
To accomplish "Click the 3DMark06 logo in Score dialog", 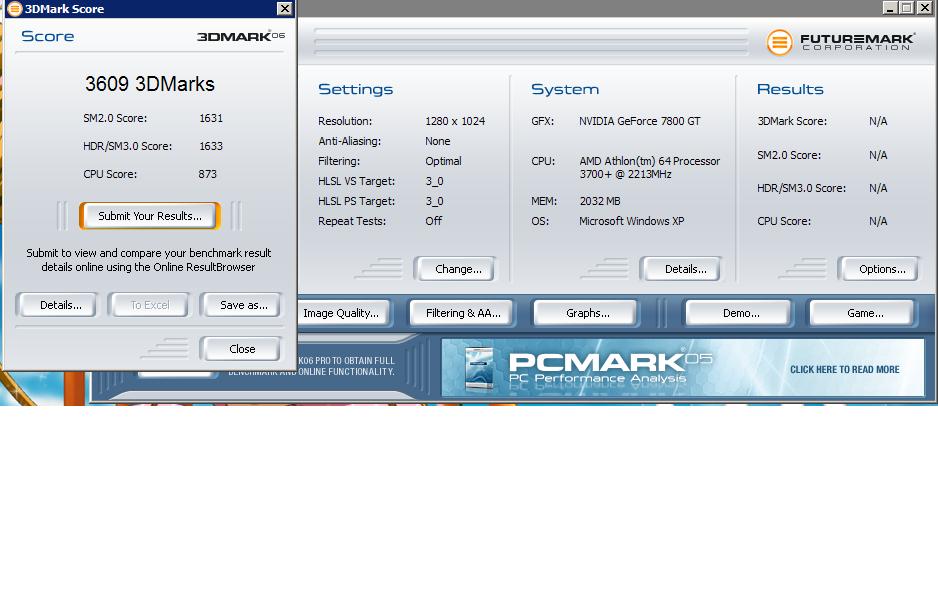I will [240, 36].
